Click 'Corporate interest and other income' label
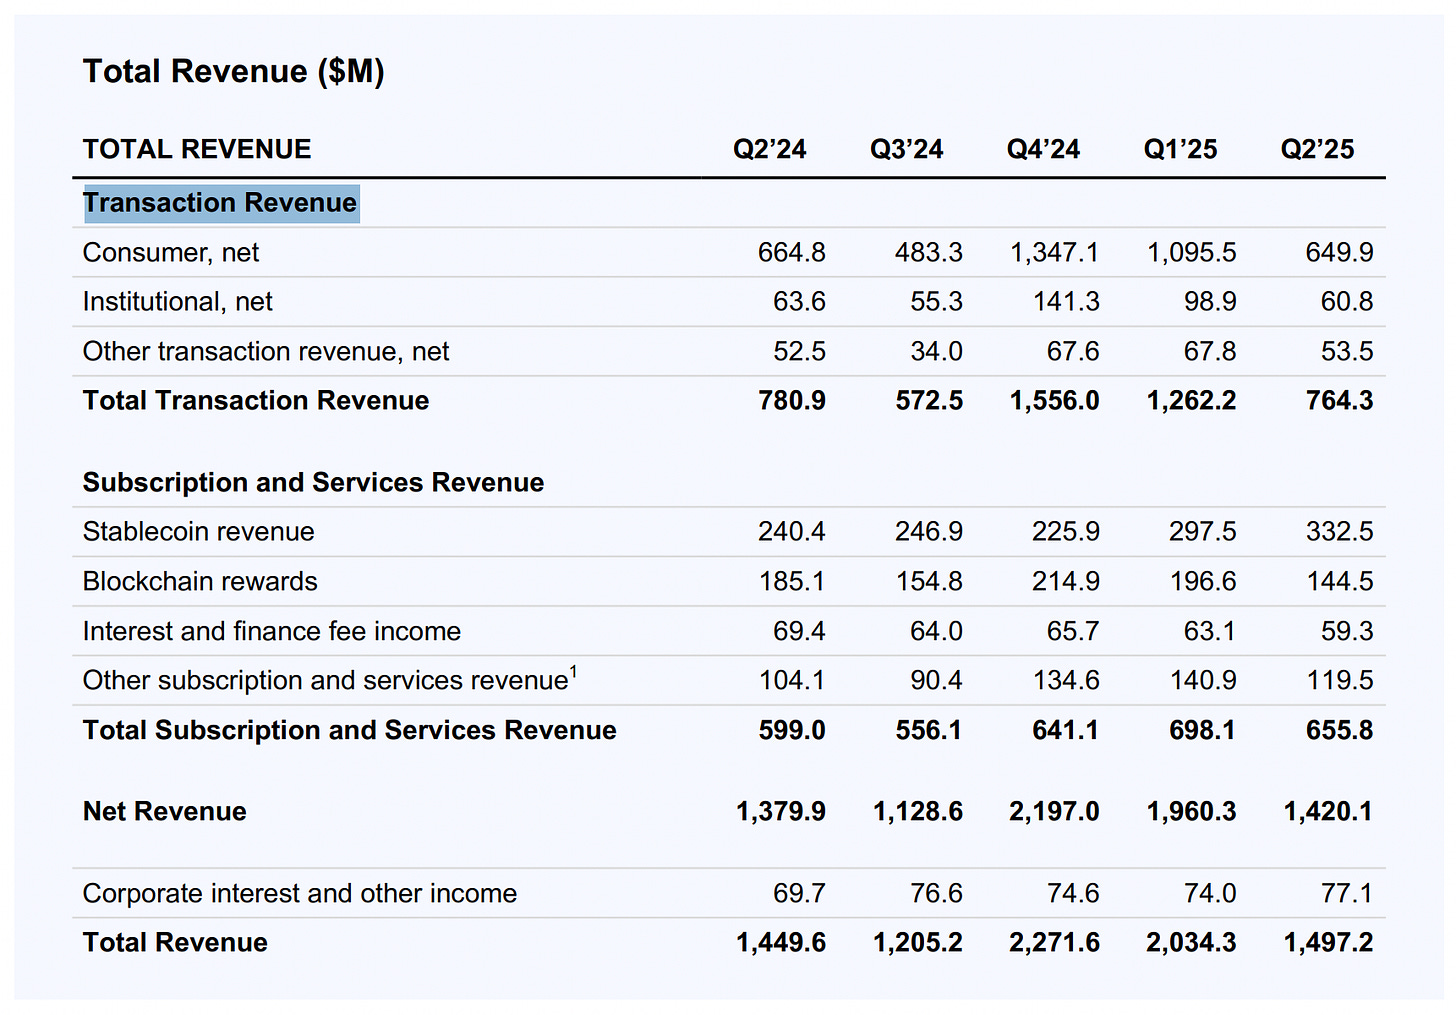 300,894
